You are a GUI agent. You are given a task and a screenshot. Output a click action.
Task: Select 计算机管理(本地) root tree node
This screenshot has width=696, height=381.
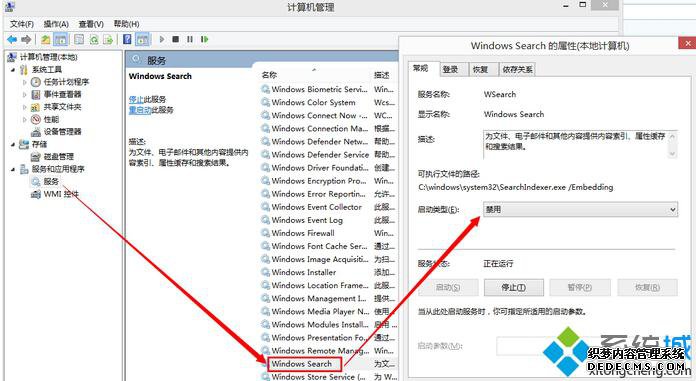(48, 57)
